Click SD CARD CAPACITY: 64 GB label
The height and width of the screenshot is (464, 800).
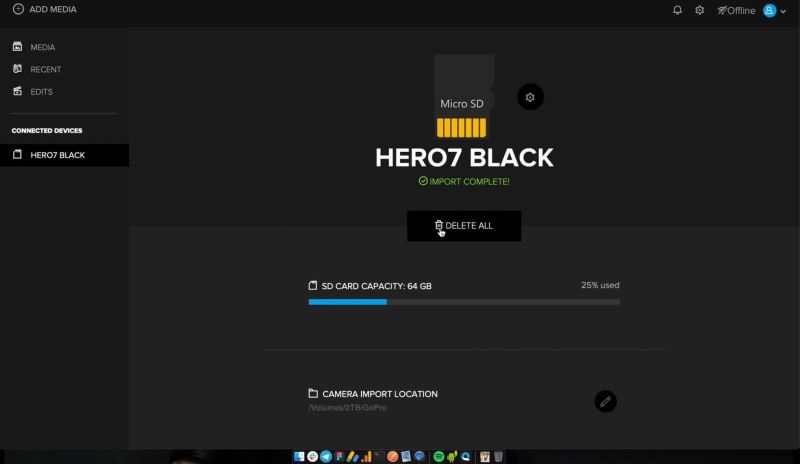(377, 286)
